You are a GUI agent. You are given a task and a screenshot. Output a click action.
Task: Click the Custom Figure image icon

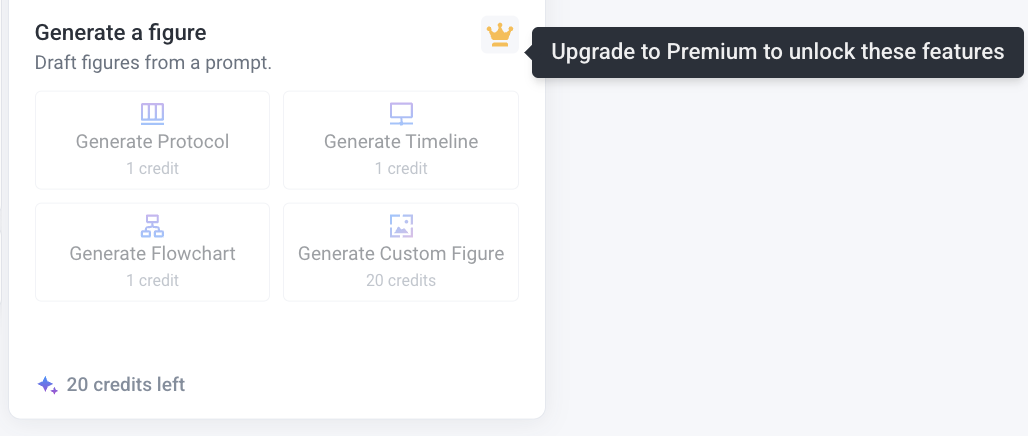tap(401, 225)
